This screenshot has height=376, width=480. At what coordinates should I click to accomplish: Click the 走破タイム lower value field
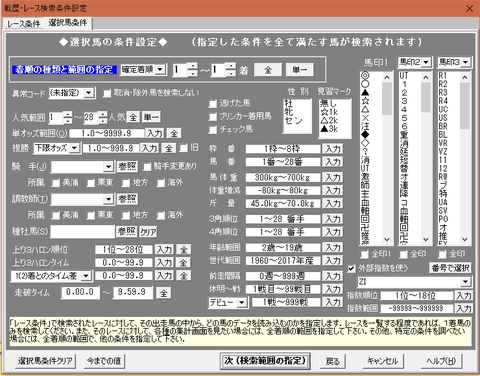(x=80, y=292)
